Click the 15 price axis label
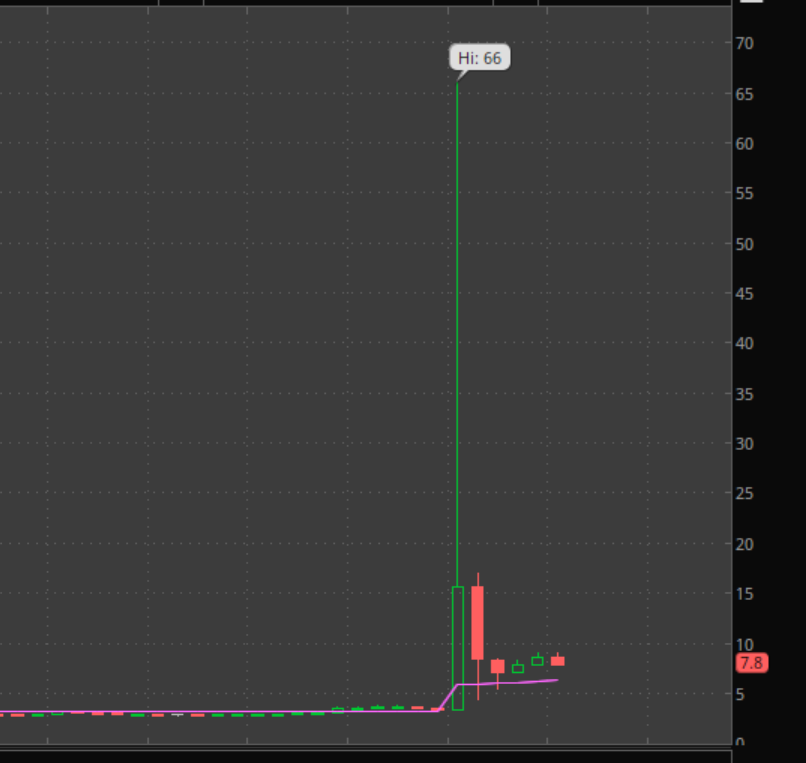Viewport: 806px width, 763px height. tap(744, 594)
